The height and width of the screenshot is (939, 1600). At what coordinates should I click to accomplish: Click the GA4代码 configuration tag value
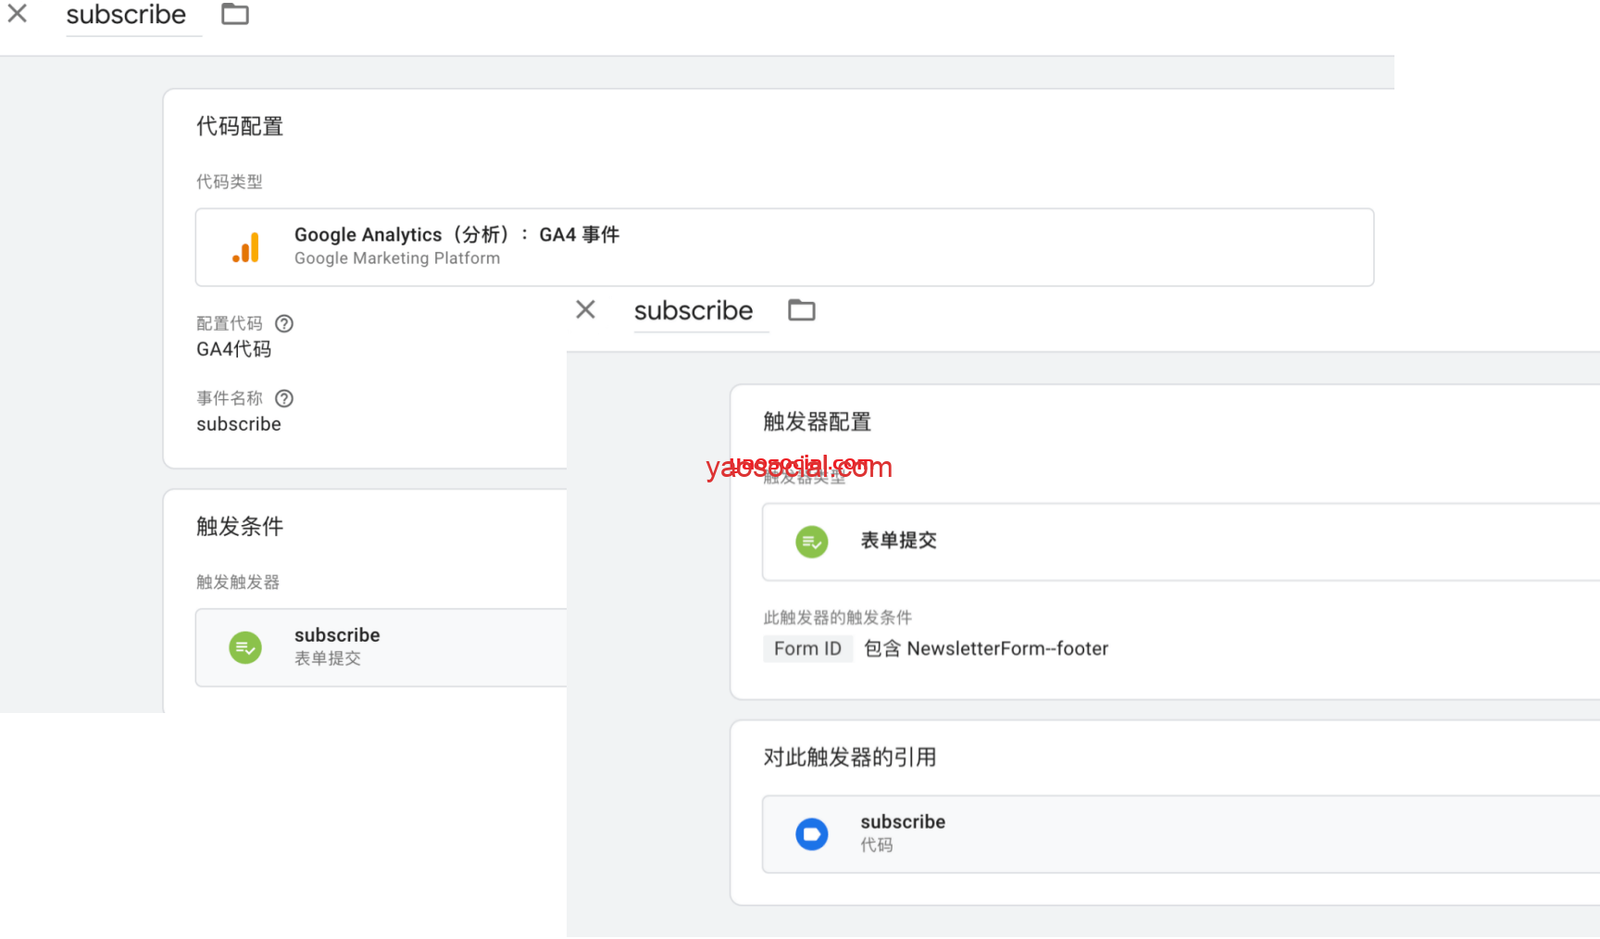[234, 349]
